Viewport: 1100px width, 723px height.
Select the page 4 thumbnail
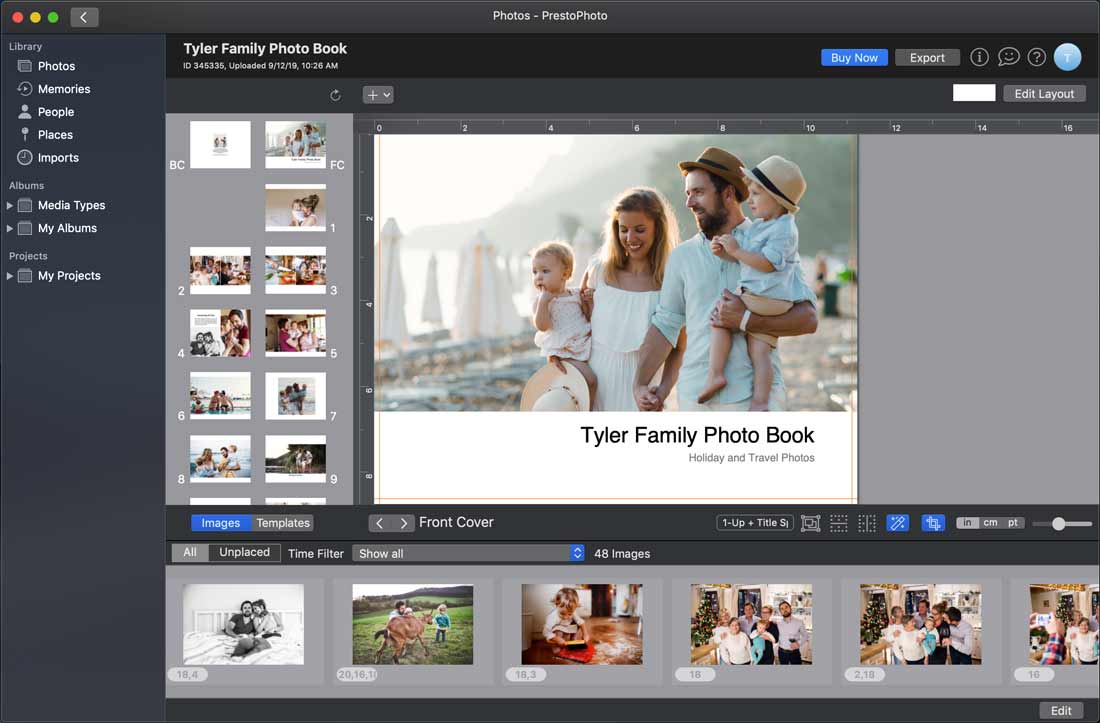[220, 333]
